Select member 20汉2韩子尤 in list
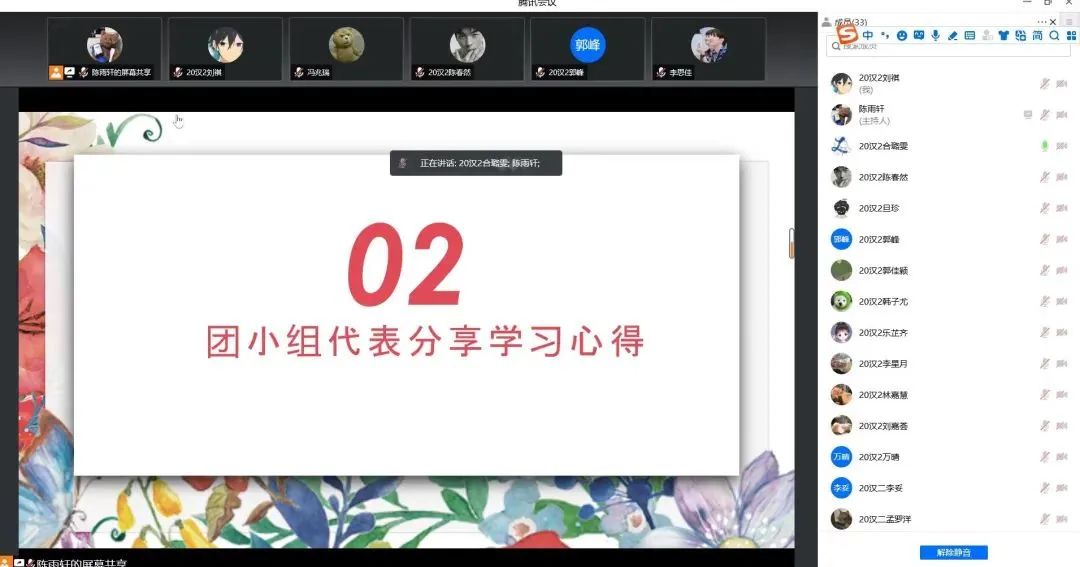 coord(948,301)
